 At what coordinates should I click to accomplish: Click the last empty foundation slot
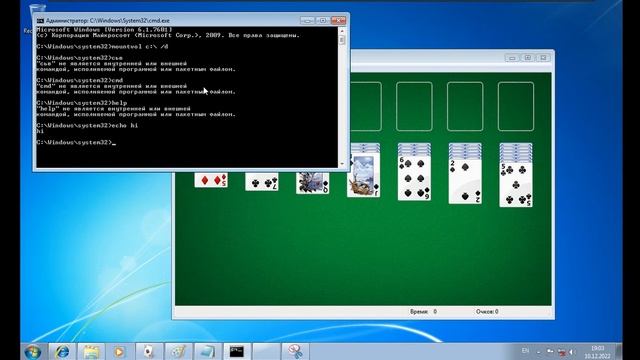[x=516, y=107]
